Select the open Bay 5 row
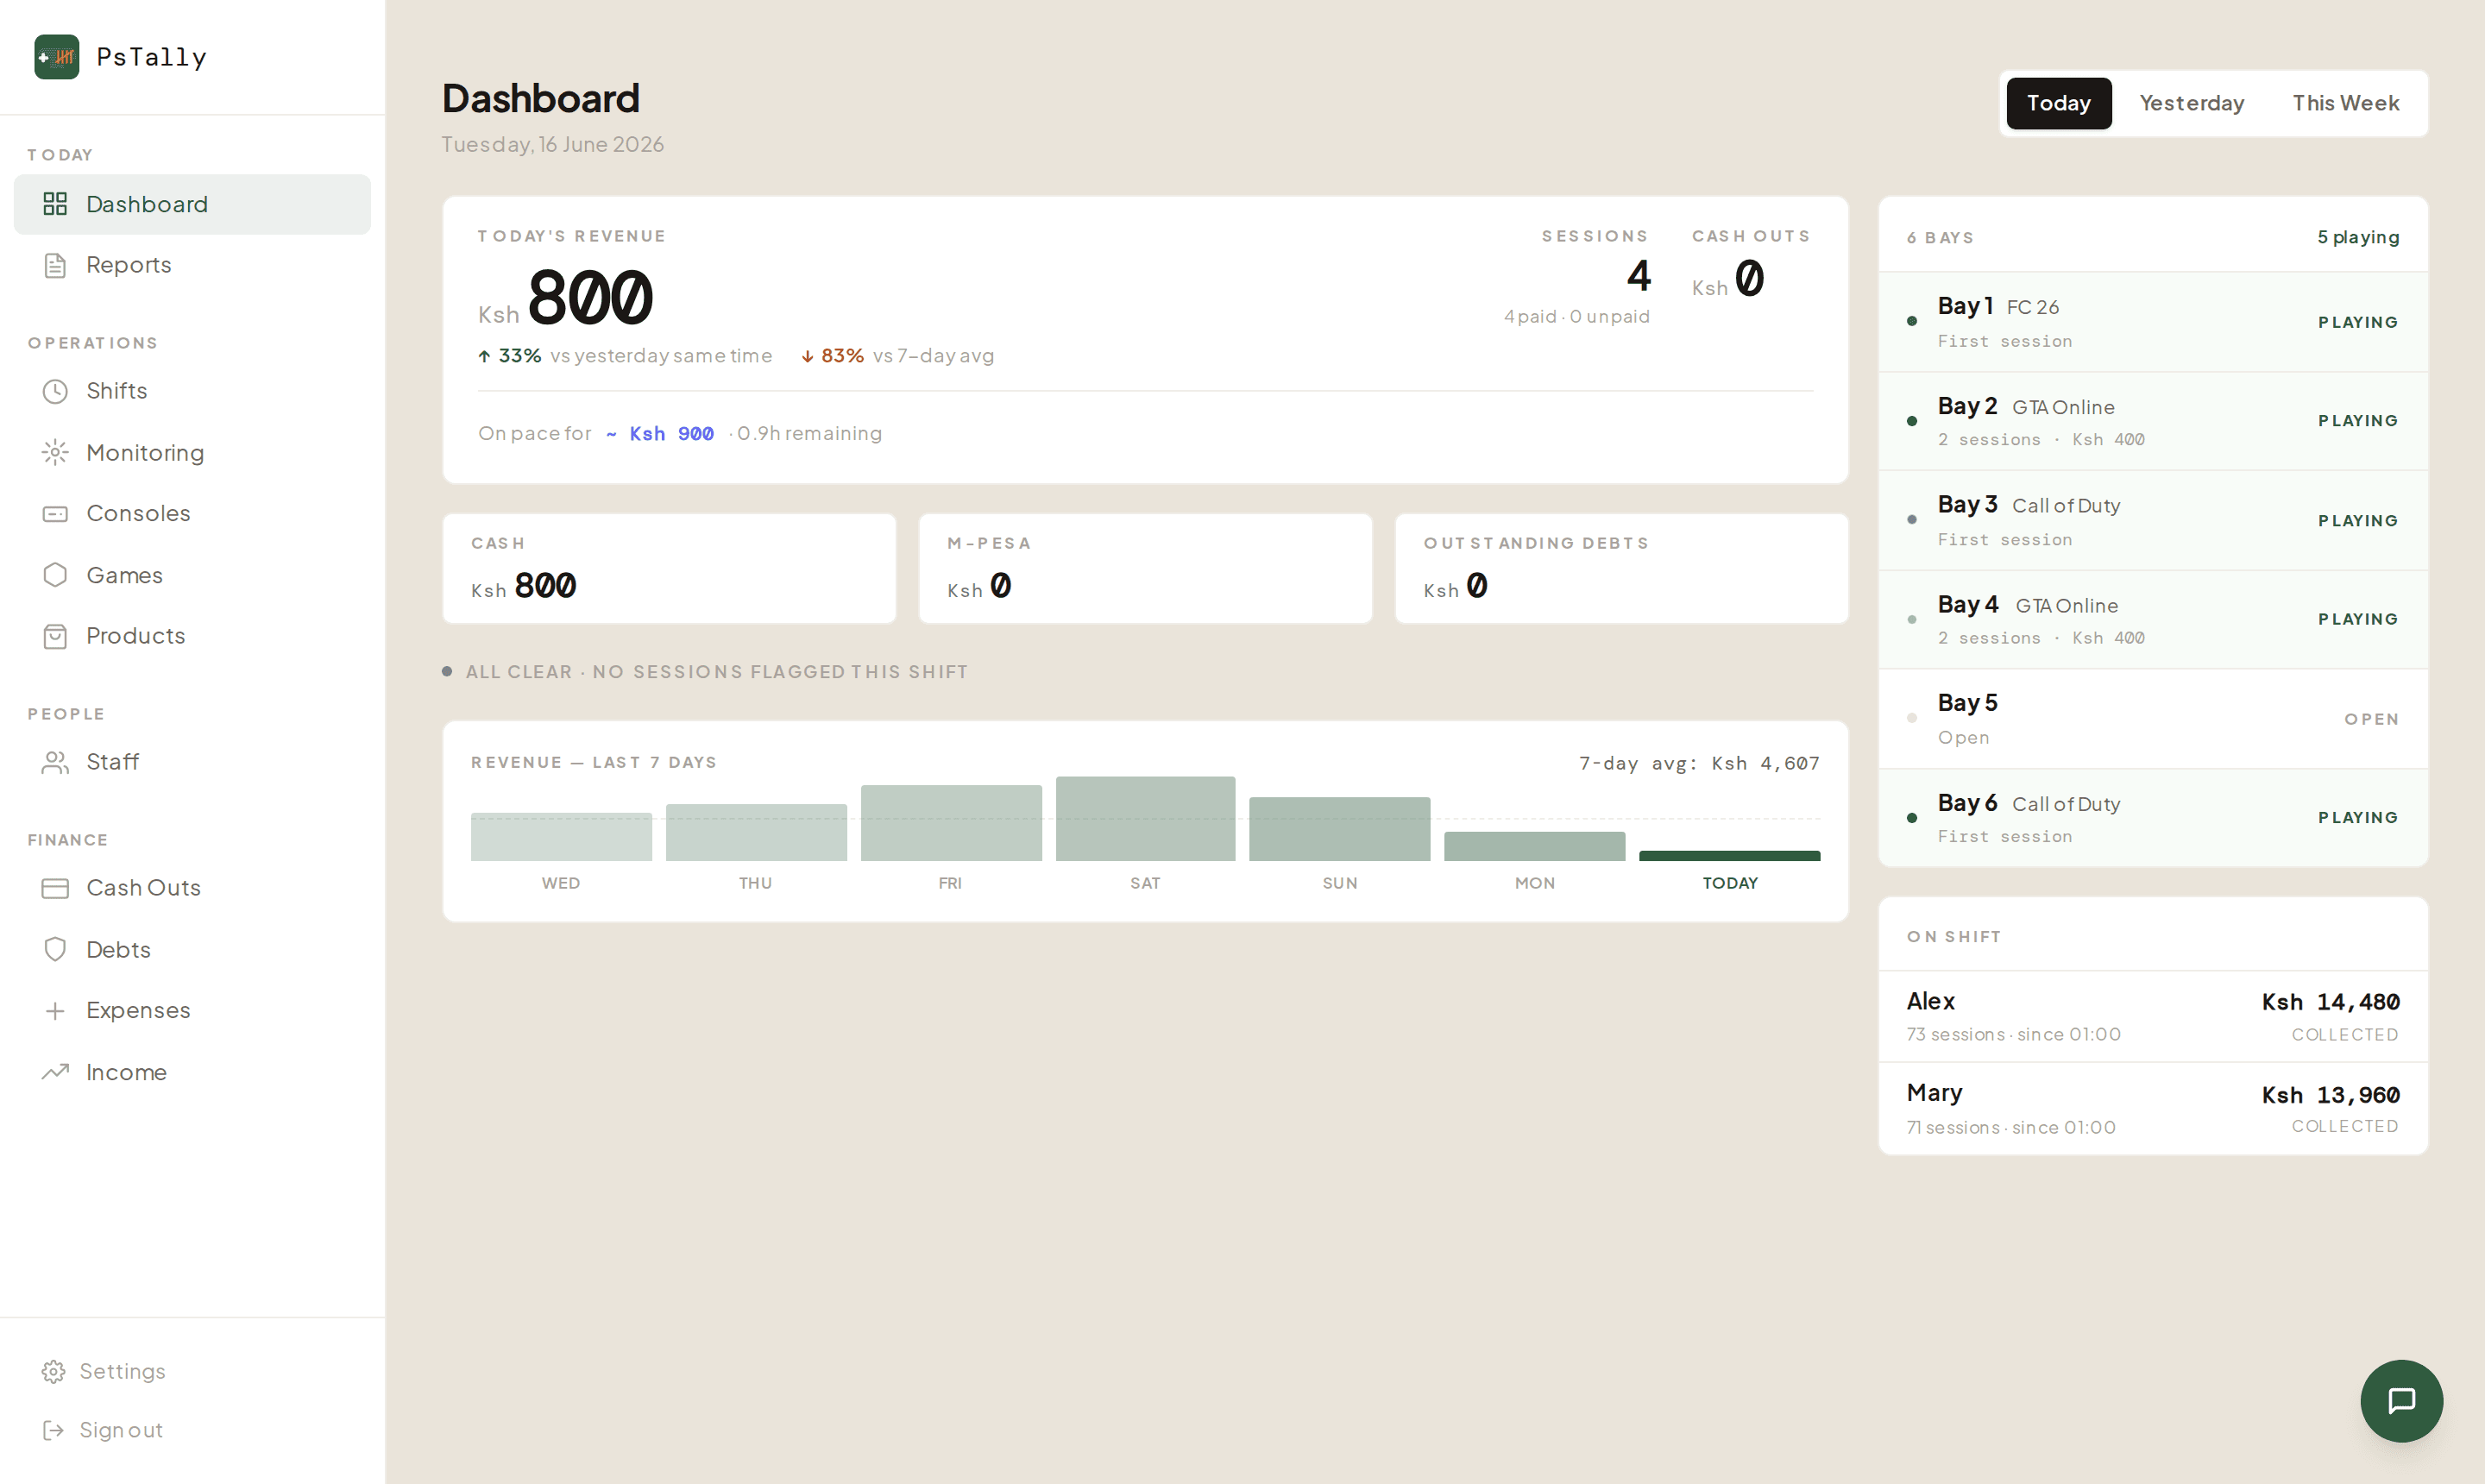The image size is (2485, 1484). click(2153, 719)
